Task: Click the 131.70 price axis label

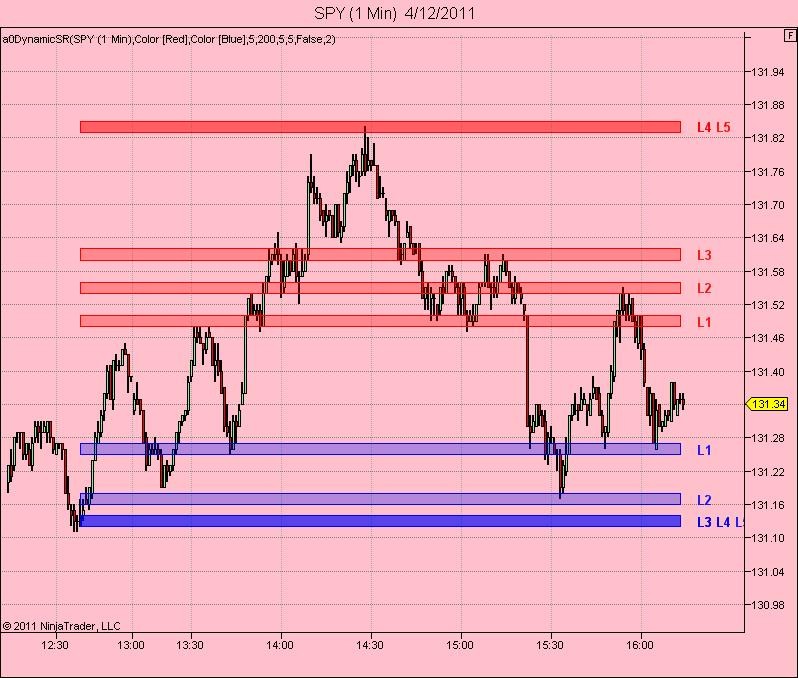Action: pos(768,205)
